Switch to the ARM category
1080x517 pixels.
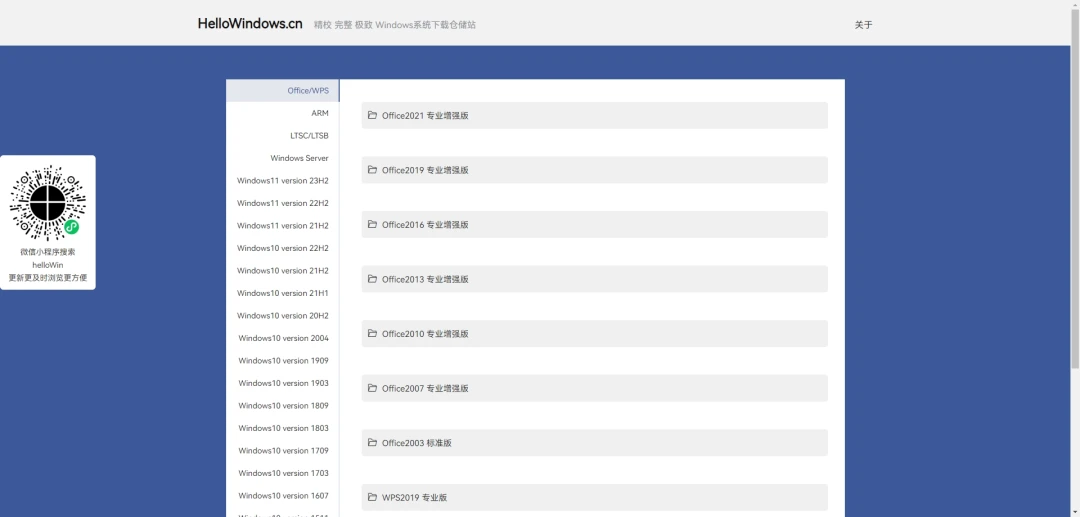(x=282, y=113)
